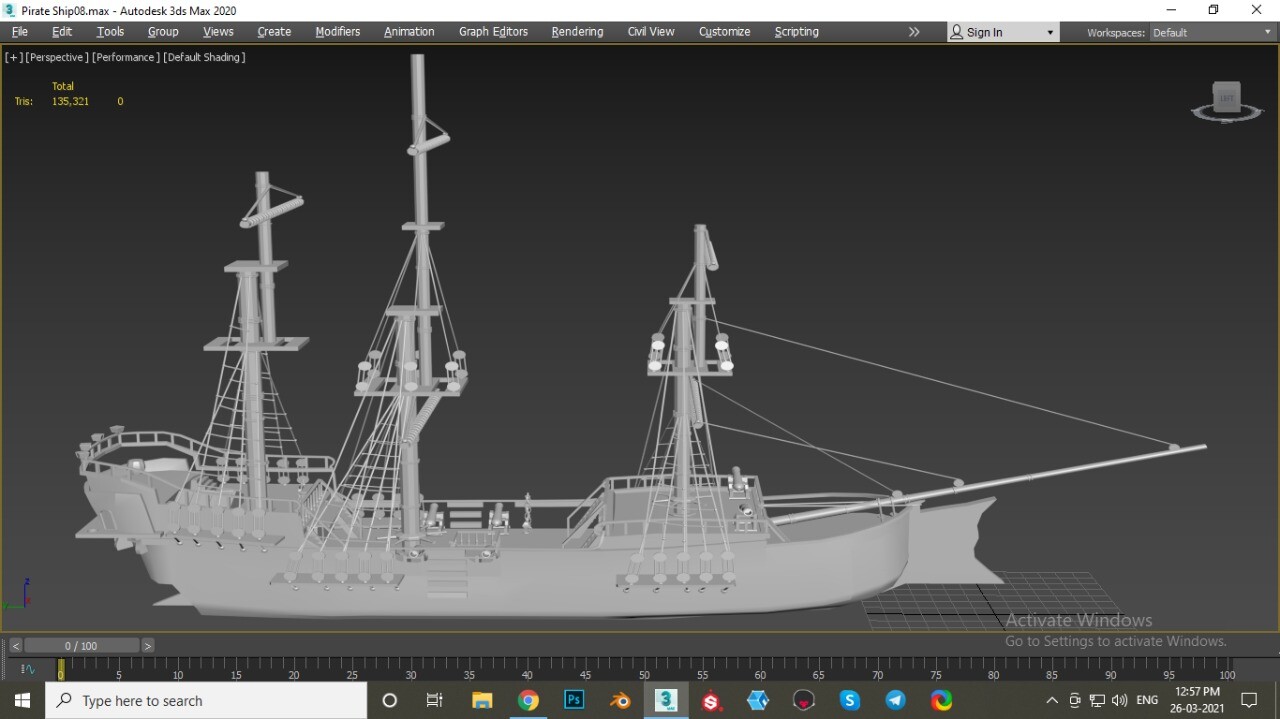Open the Customize menu
The width and height of the screenshot is (1280, 719).
(x=724, y=32)
